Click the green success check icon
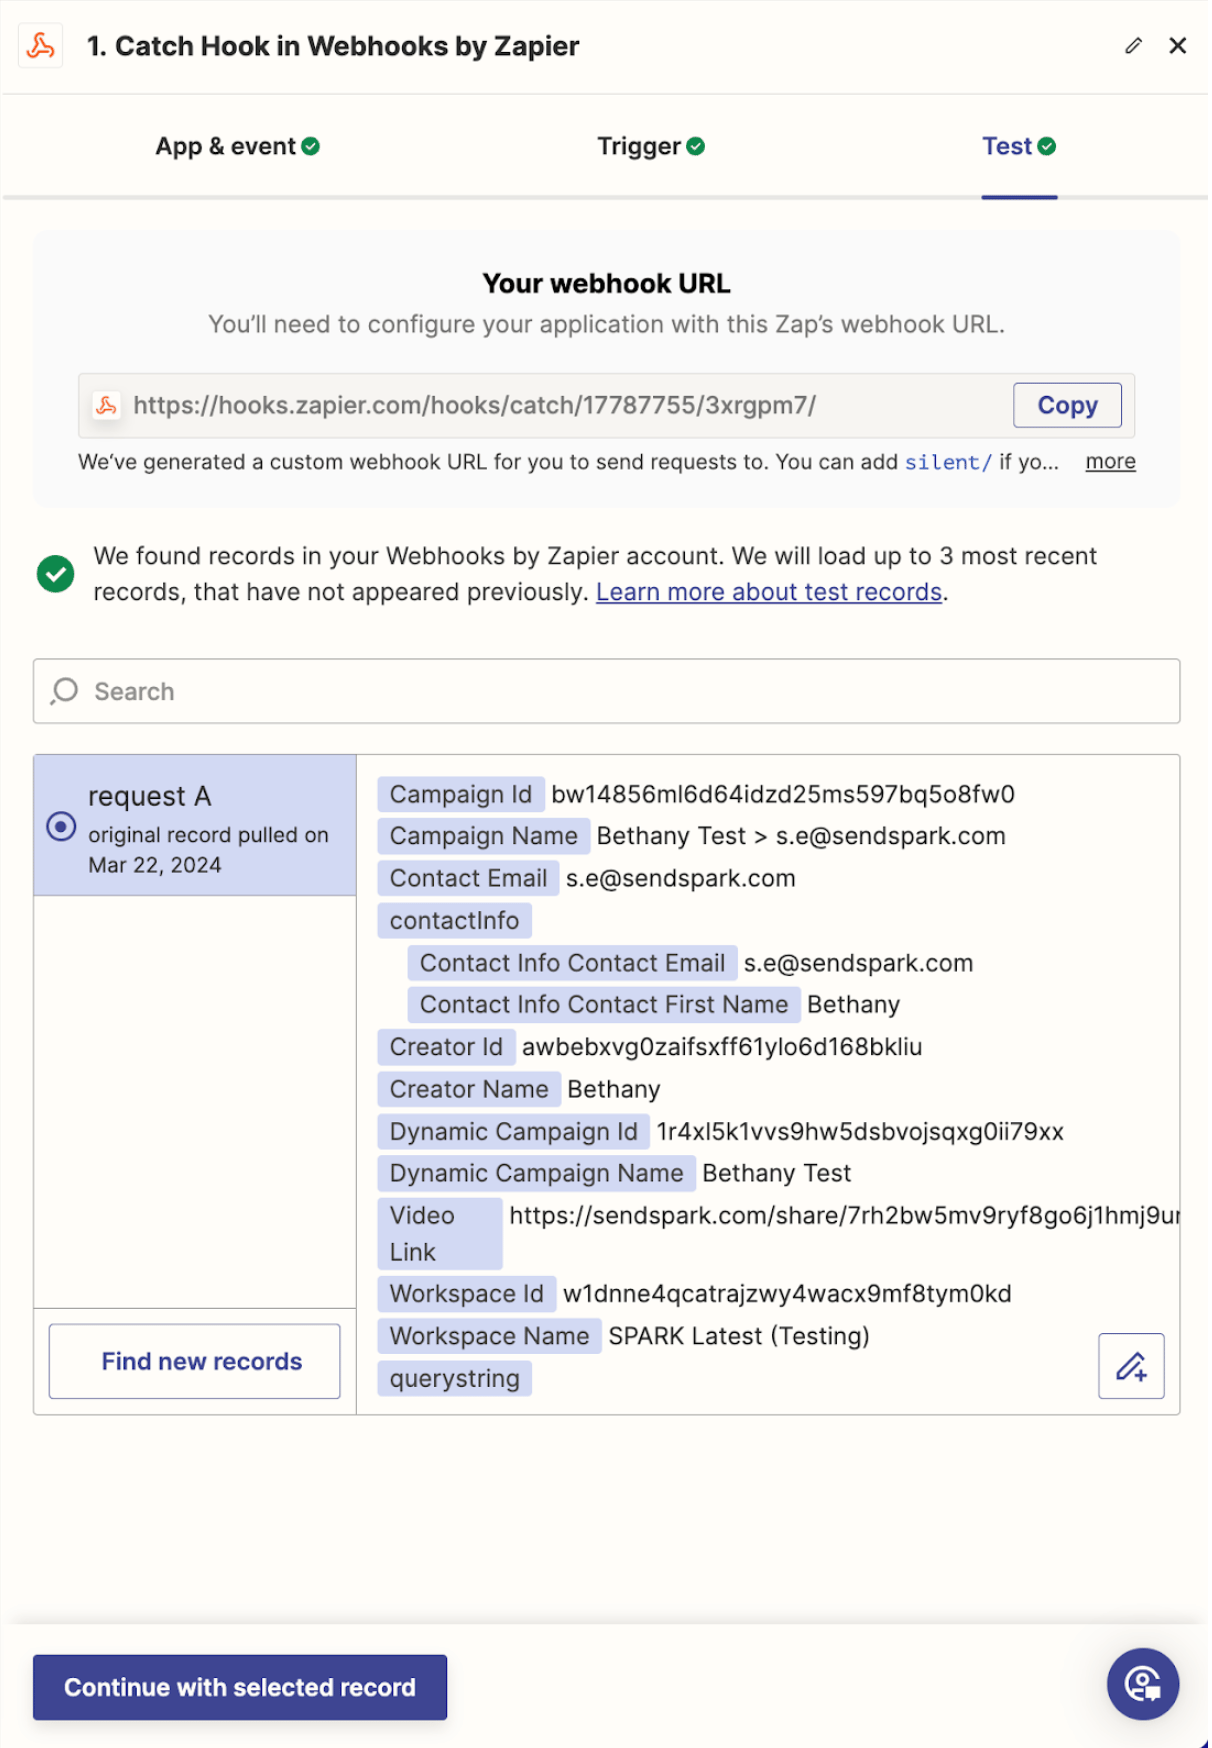Image resolution: width=1212 pixels, height=1748 pixels. (x=56, y=574)
